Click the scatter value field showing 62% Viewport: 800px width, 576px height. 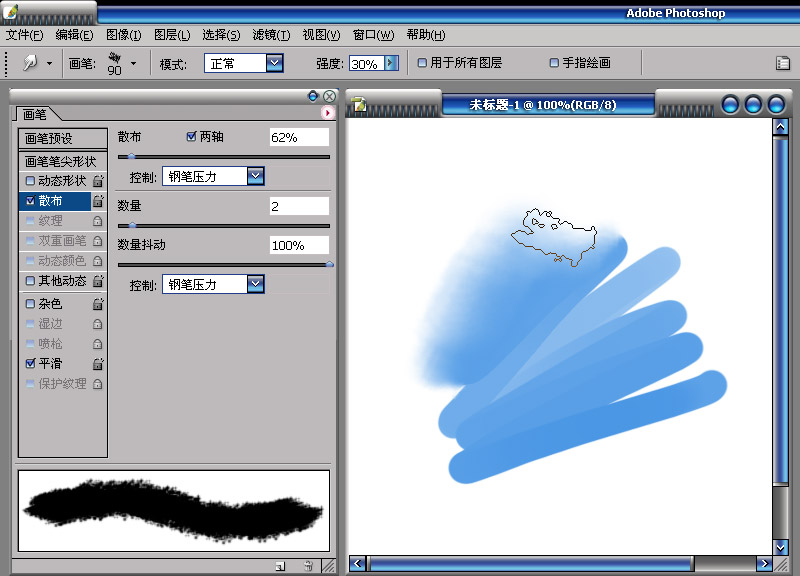pos(299,137)
